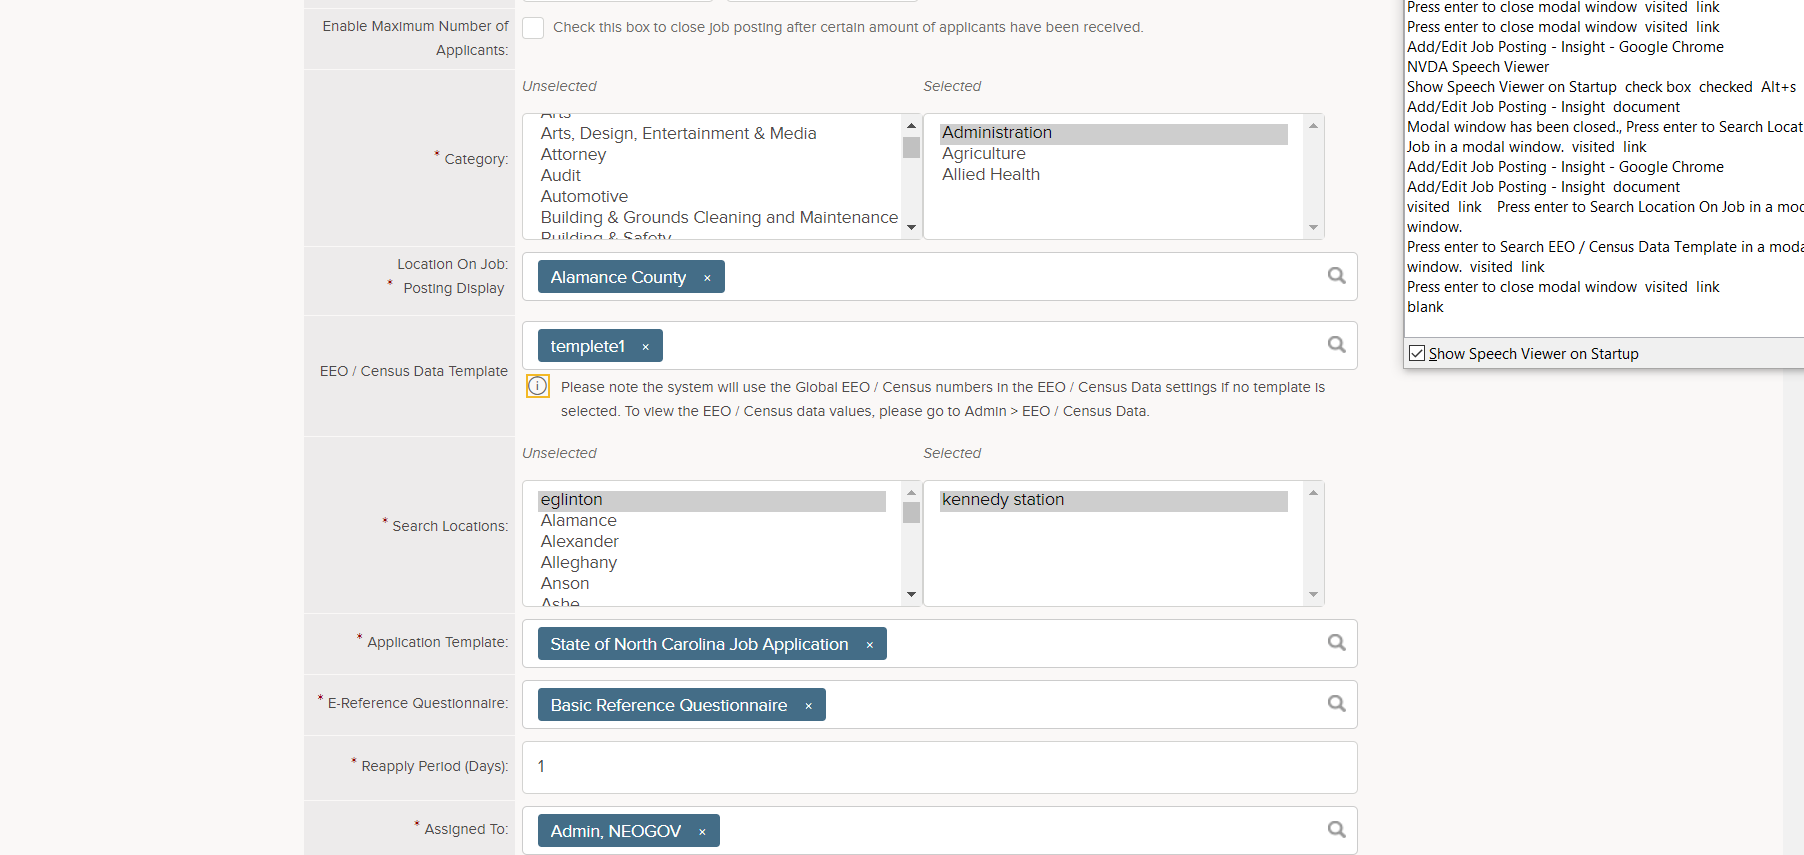The height and width of the screenshot is (855, 1804).
Task: Enable Maximum Number of Applicants checkbox
Action: click(x=534, y=28)
